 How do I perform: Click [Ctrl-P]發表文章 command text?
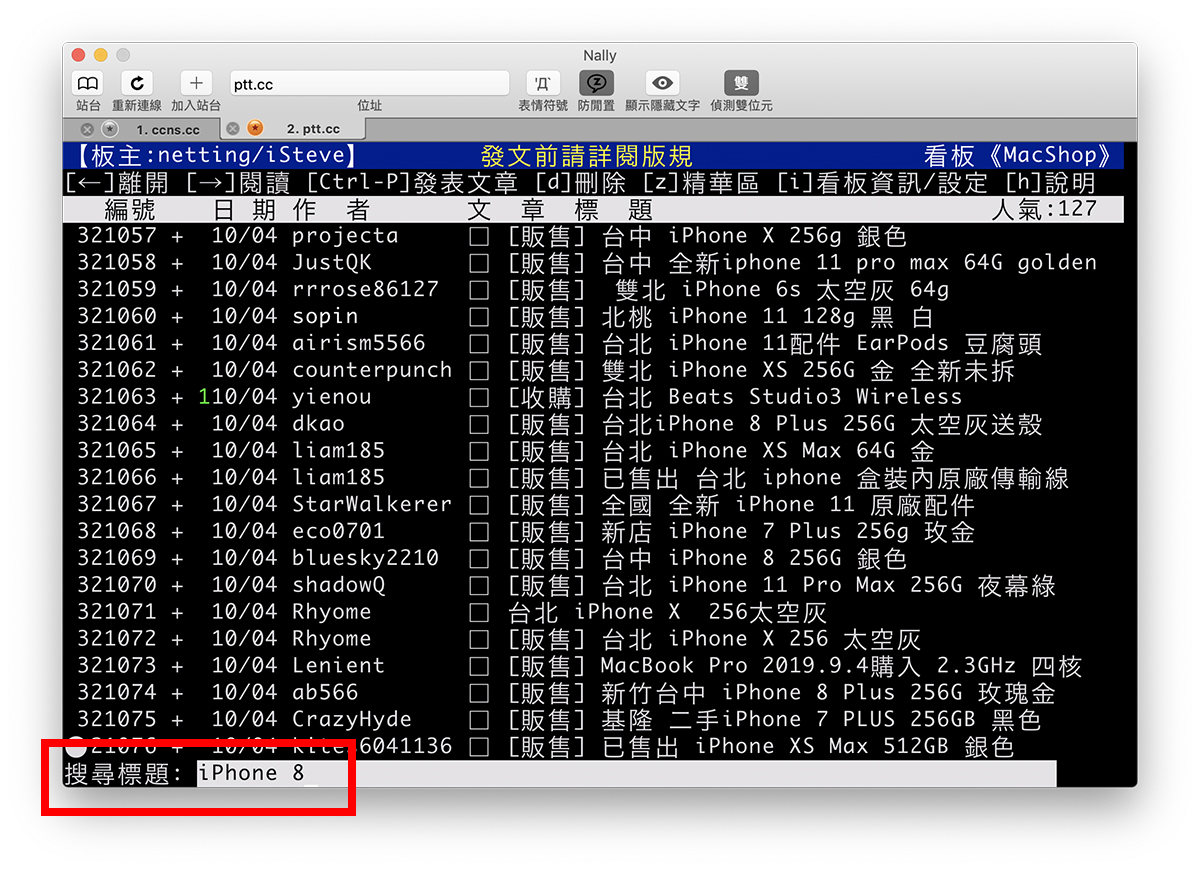(x=412, y=183)
